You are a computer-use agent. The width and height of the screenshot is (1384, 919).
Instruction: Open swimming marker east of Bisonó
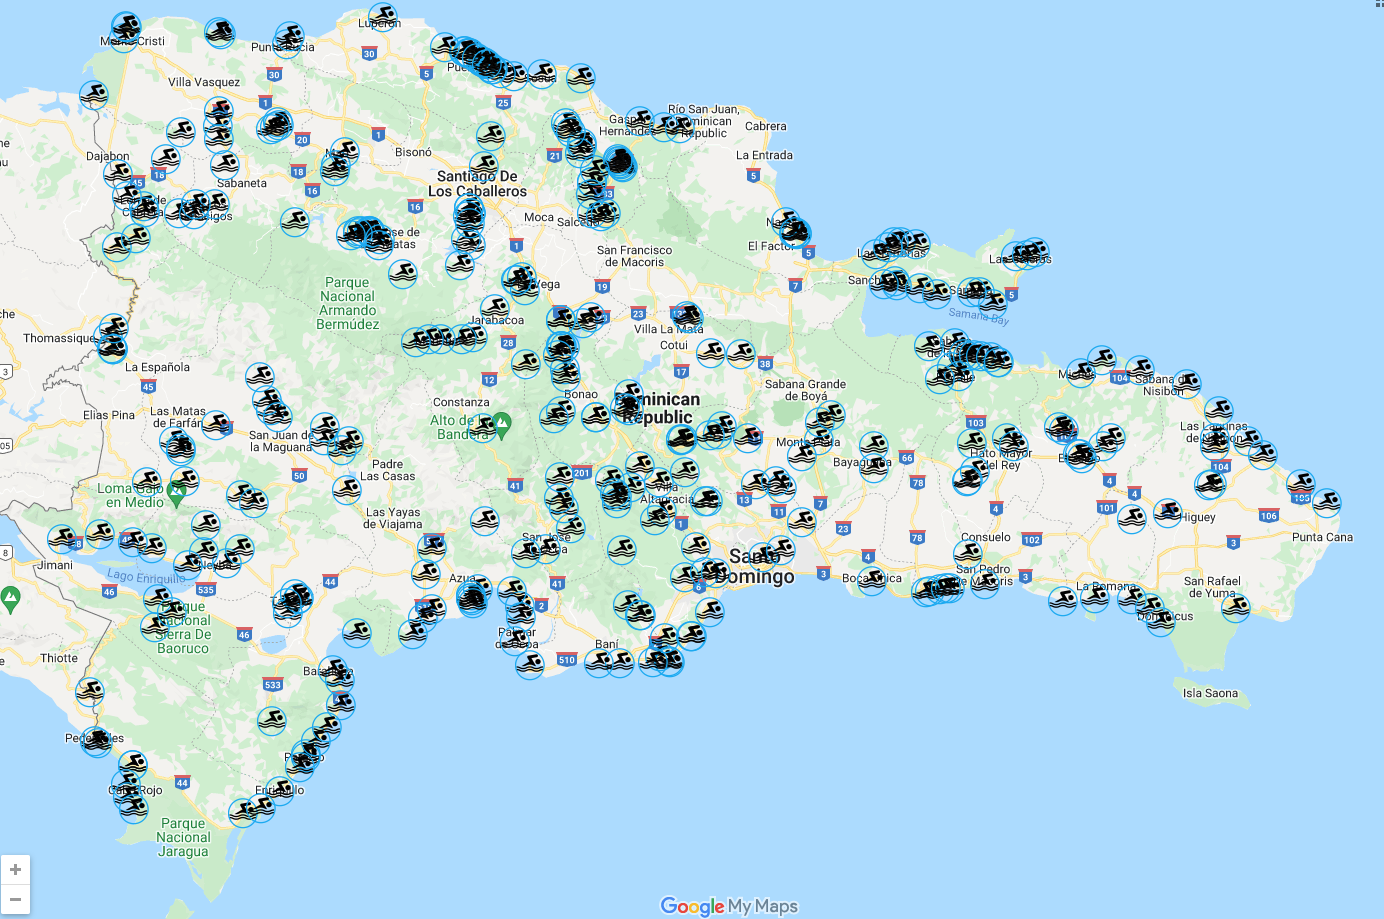(x=490, y=135)
